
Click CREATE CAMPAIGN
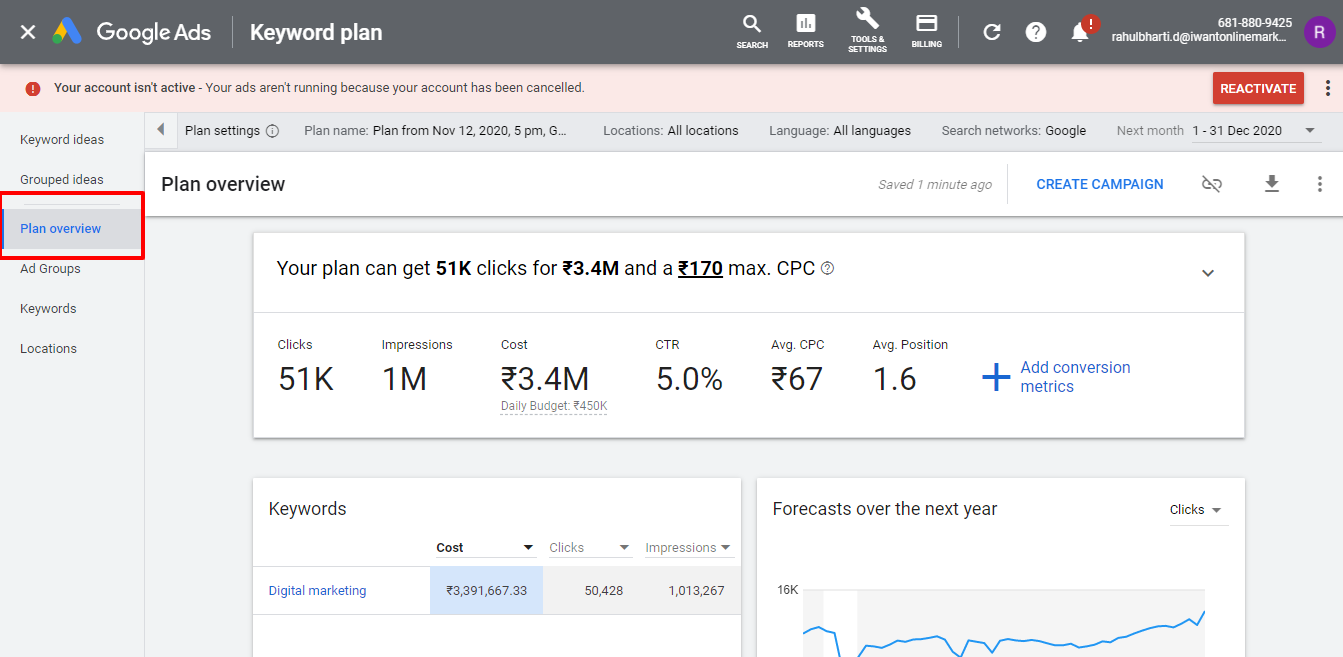point(1100,184)
